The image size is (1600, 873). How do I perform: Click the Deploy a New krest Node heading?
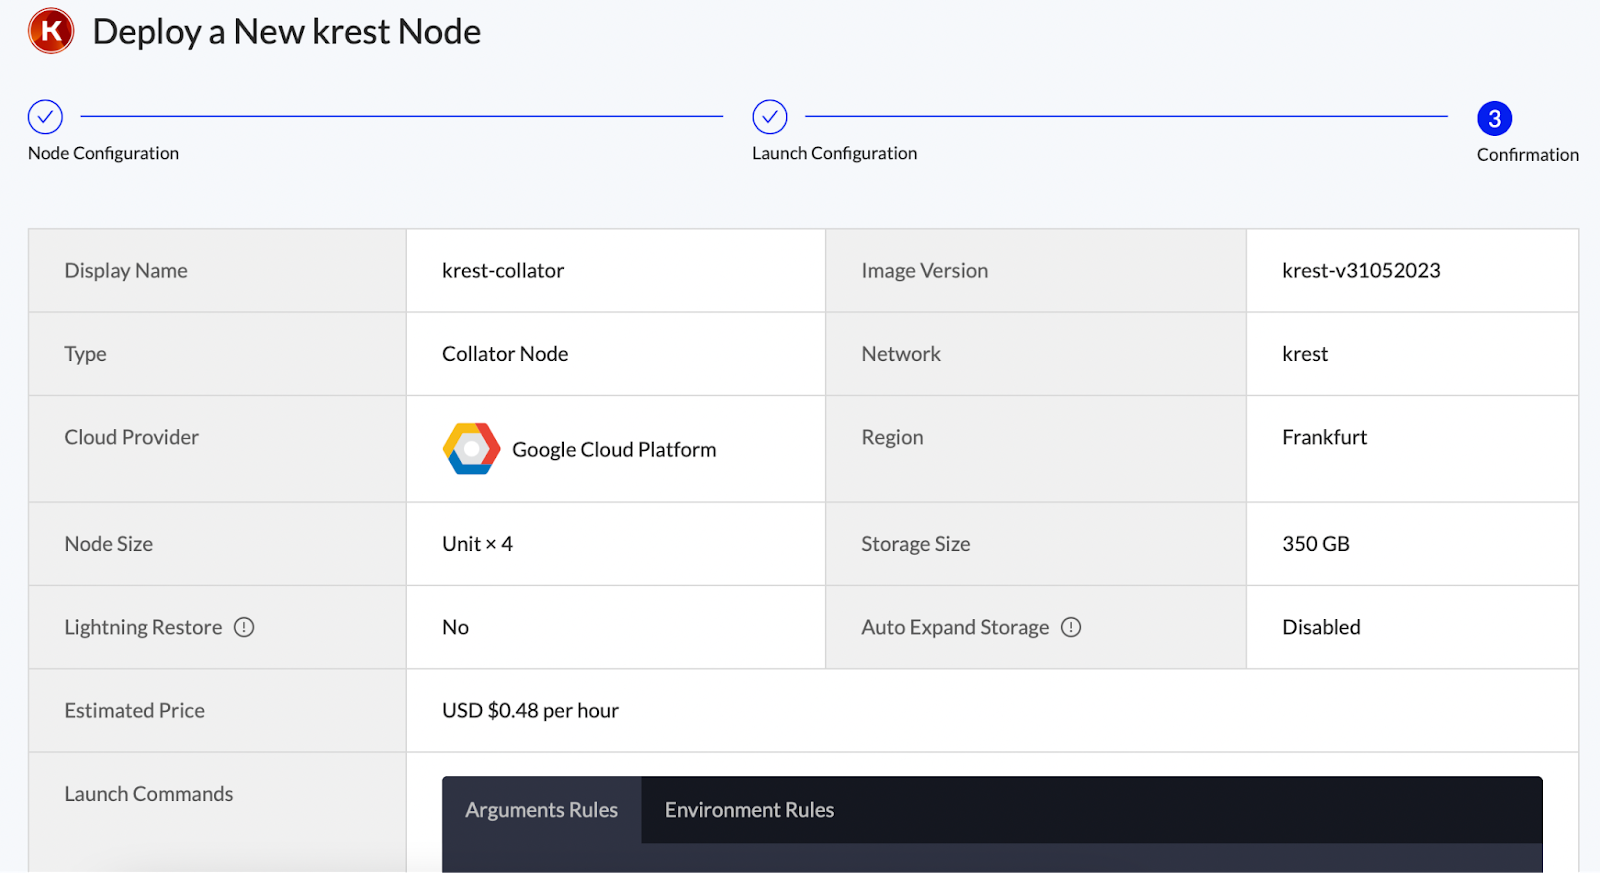coord(286,32)
